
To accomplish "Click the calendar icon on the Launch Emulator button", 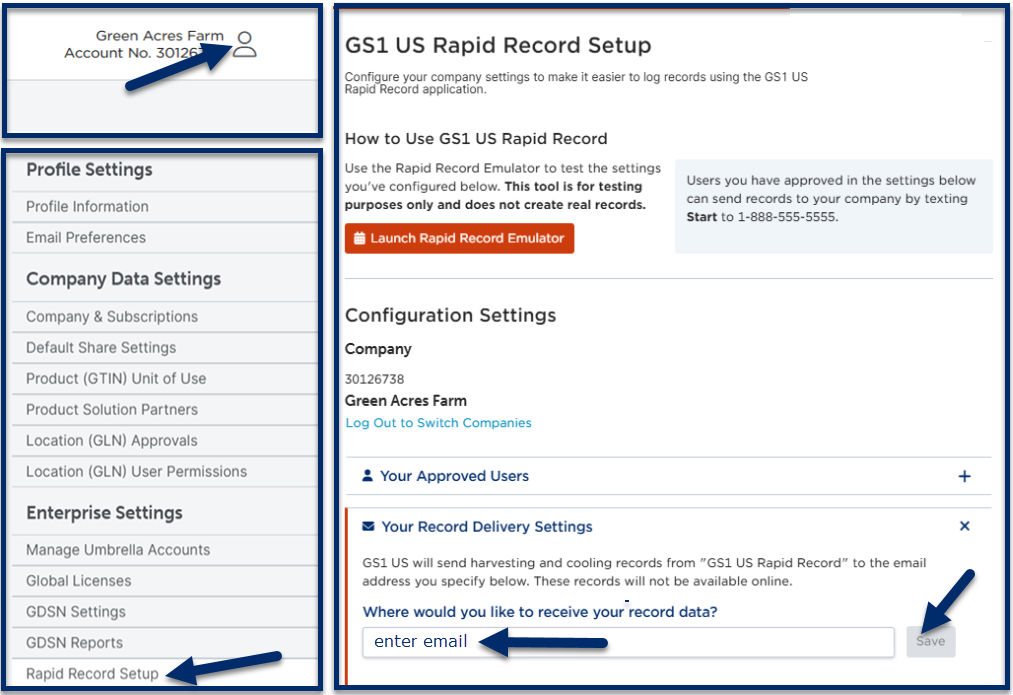I will click(x=360, y=238).
